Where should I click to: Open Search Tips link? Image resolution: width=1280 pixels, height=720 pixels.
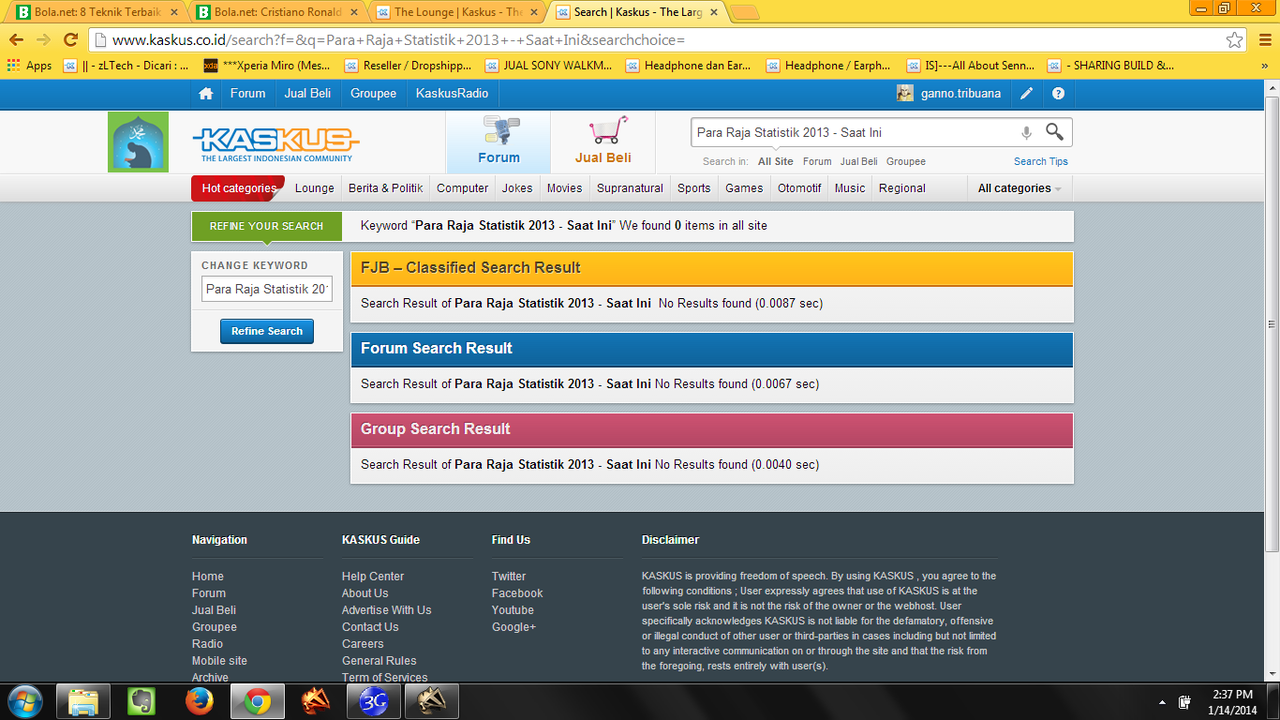[1041, 161]
